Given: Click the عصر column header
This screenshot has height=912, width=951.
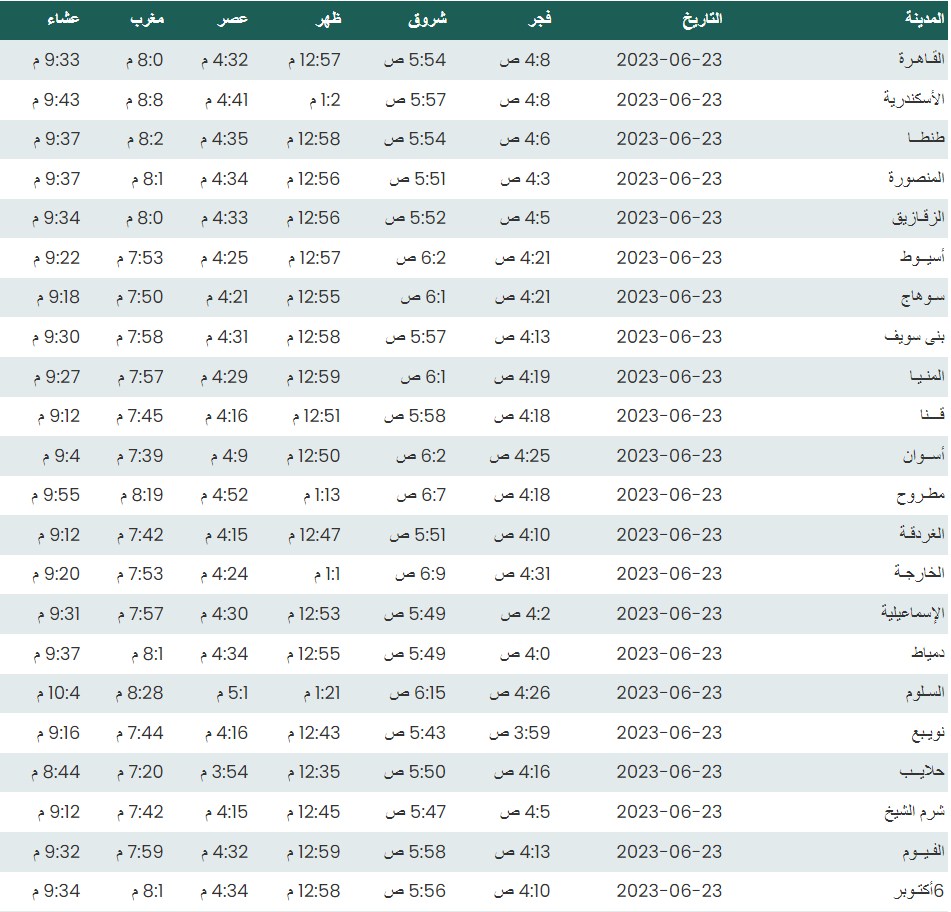Looking at the screenshot, I should tap(234, 19).
